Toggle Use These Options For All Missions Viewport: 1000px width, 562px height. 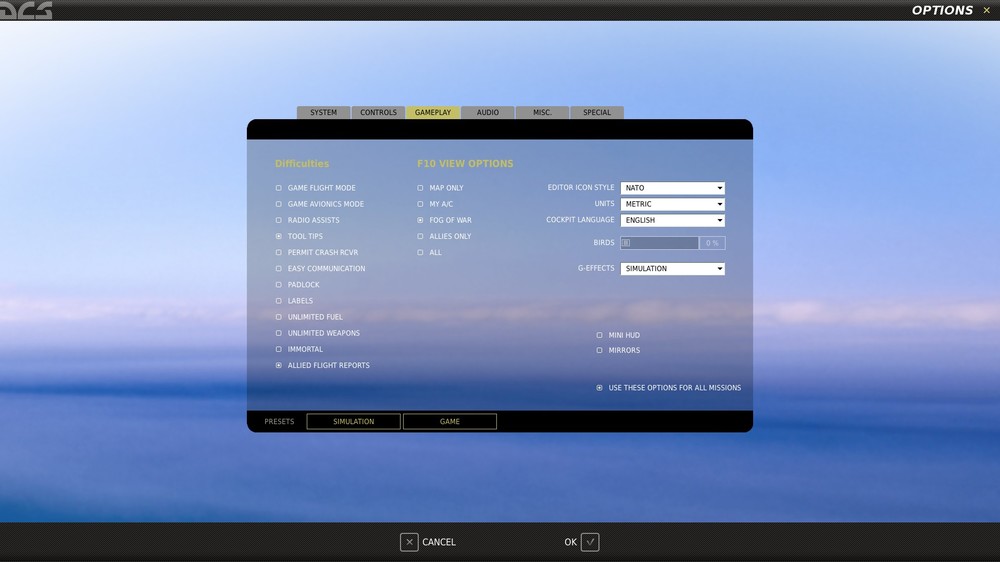tap(599, 388)
